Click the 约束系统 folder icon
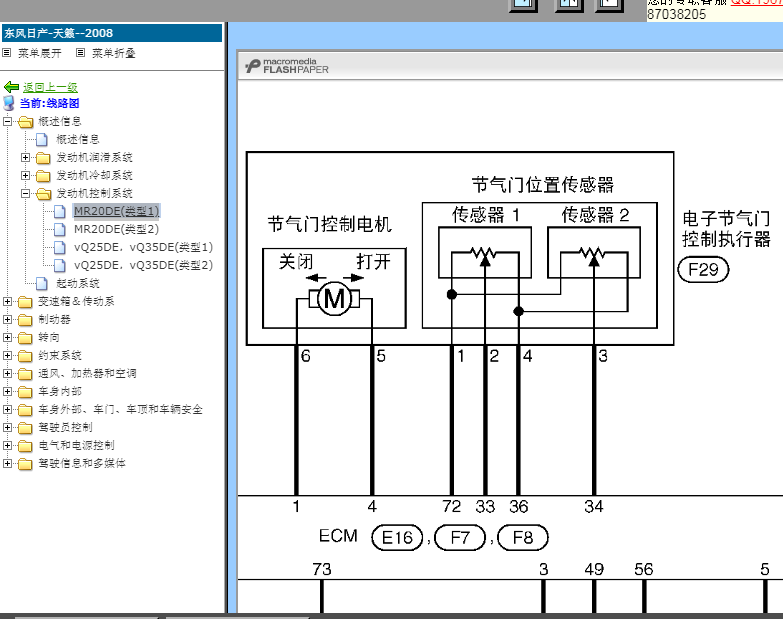783x619 pixels. [25, 356]
